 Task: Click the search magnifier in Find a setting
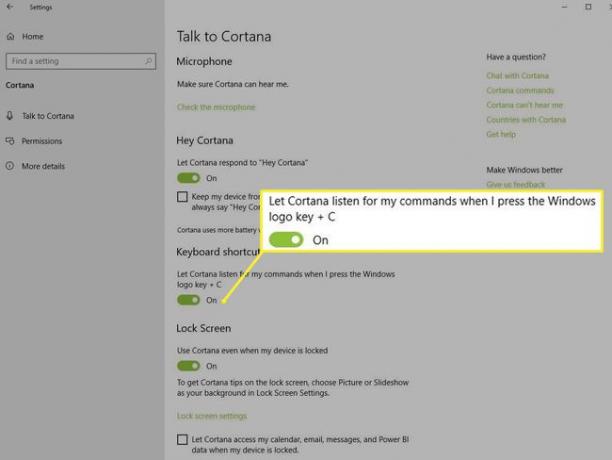(148, 61)
